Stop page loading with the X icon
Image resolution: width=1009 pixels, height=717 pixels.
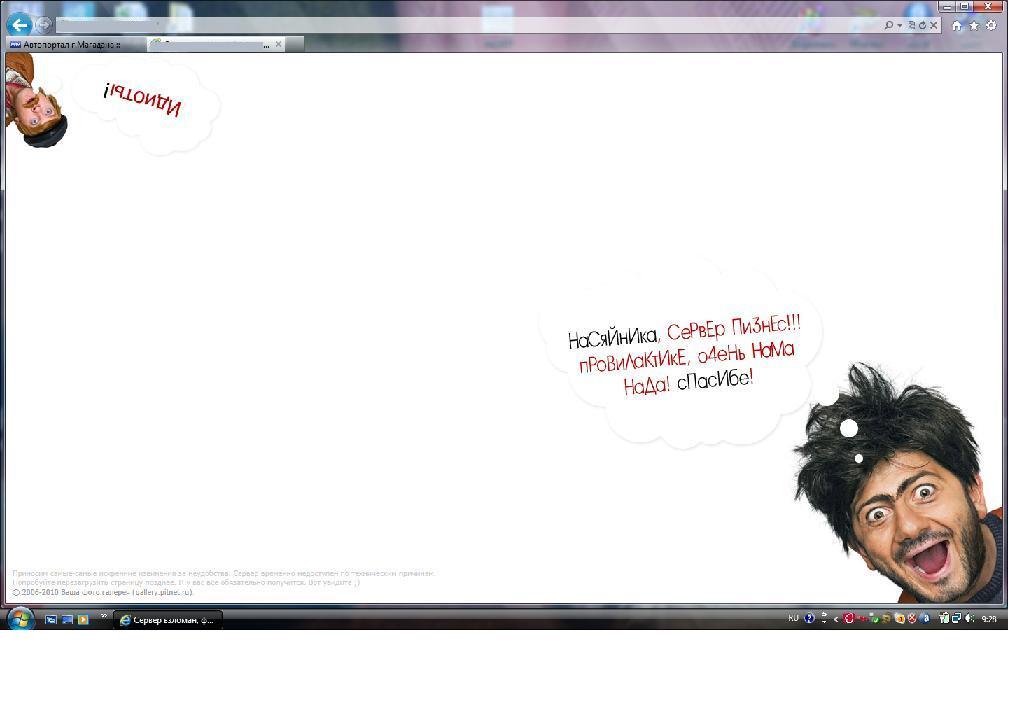pos(934,25)
